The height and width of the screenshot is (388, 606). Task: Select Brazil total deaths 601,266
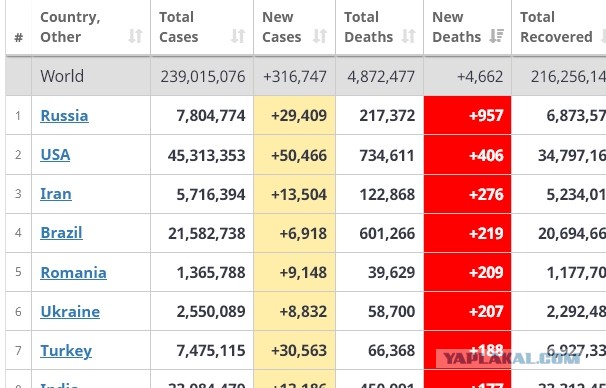[387, 233]
